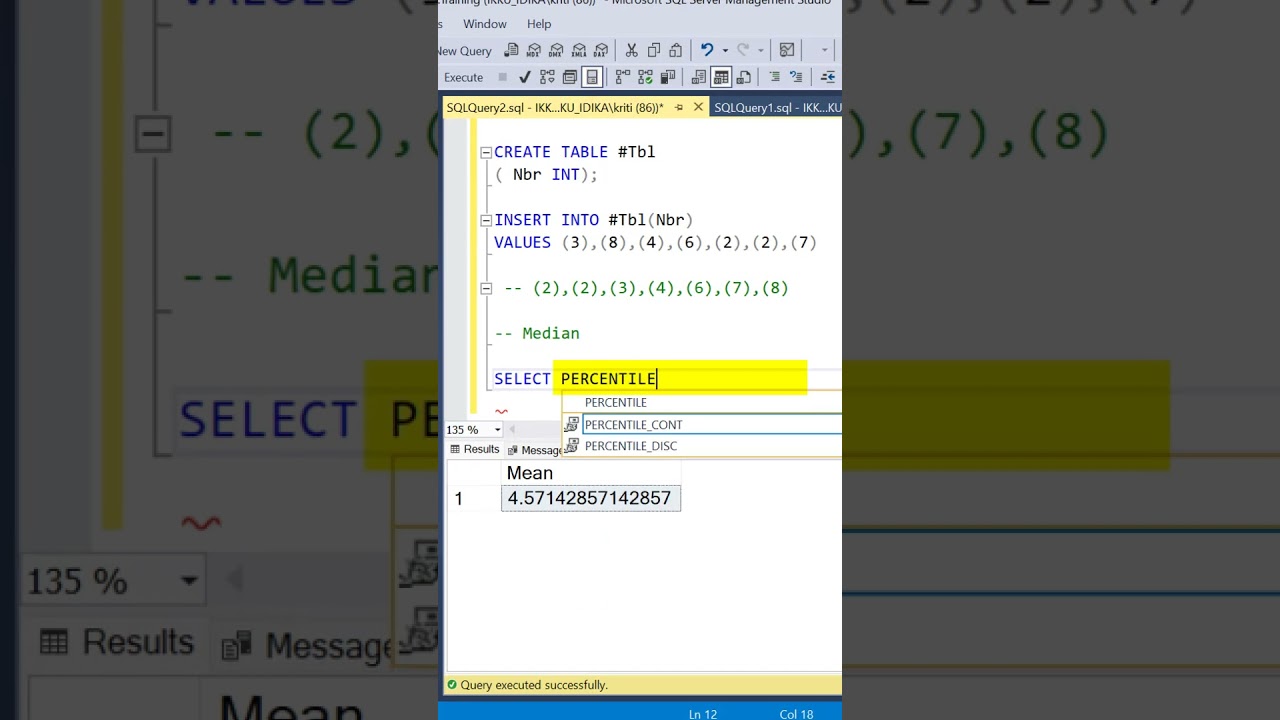Open the Activity Monitor icon
Image resolution: width=1280 pixels, height=720 pixels.
coord(787,50)
